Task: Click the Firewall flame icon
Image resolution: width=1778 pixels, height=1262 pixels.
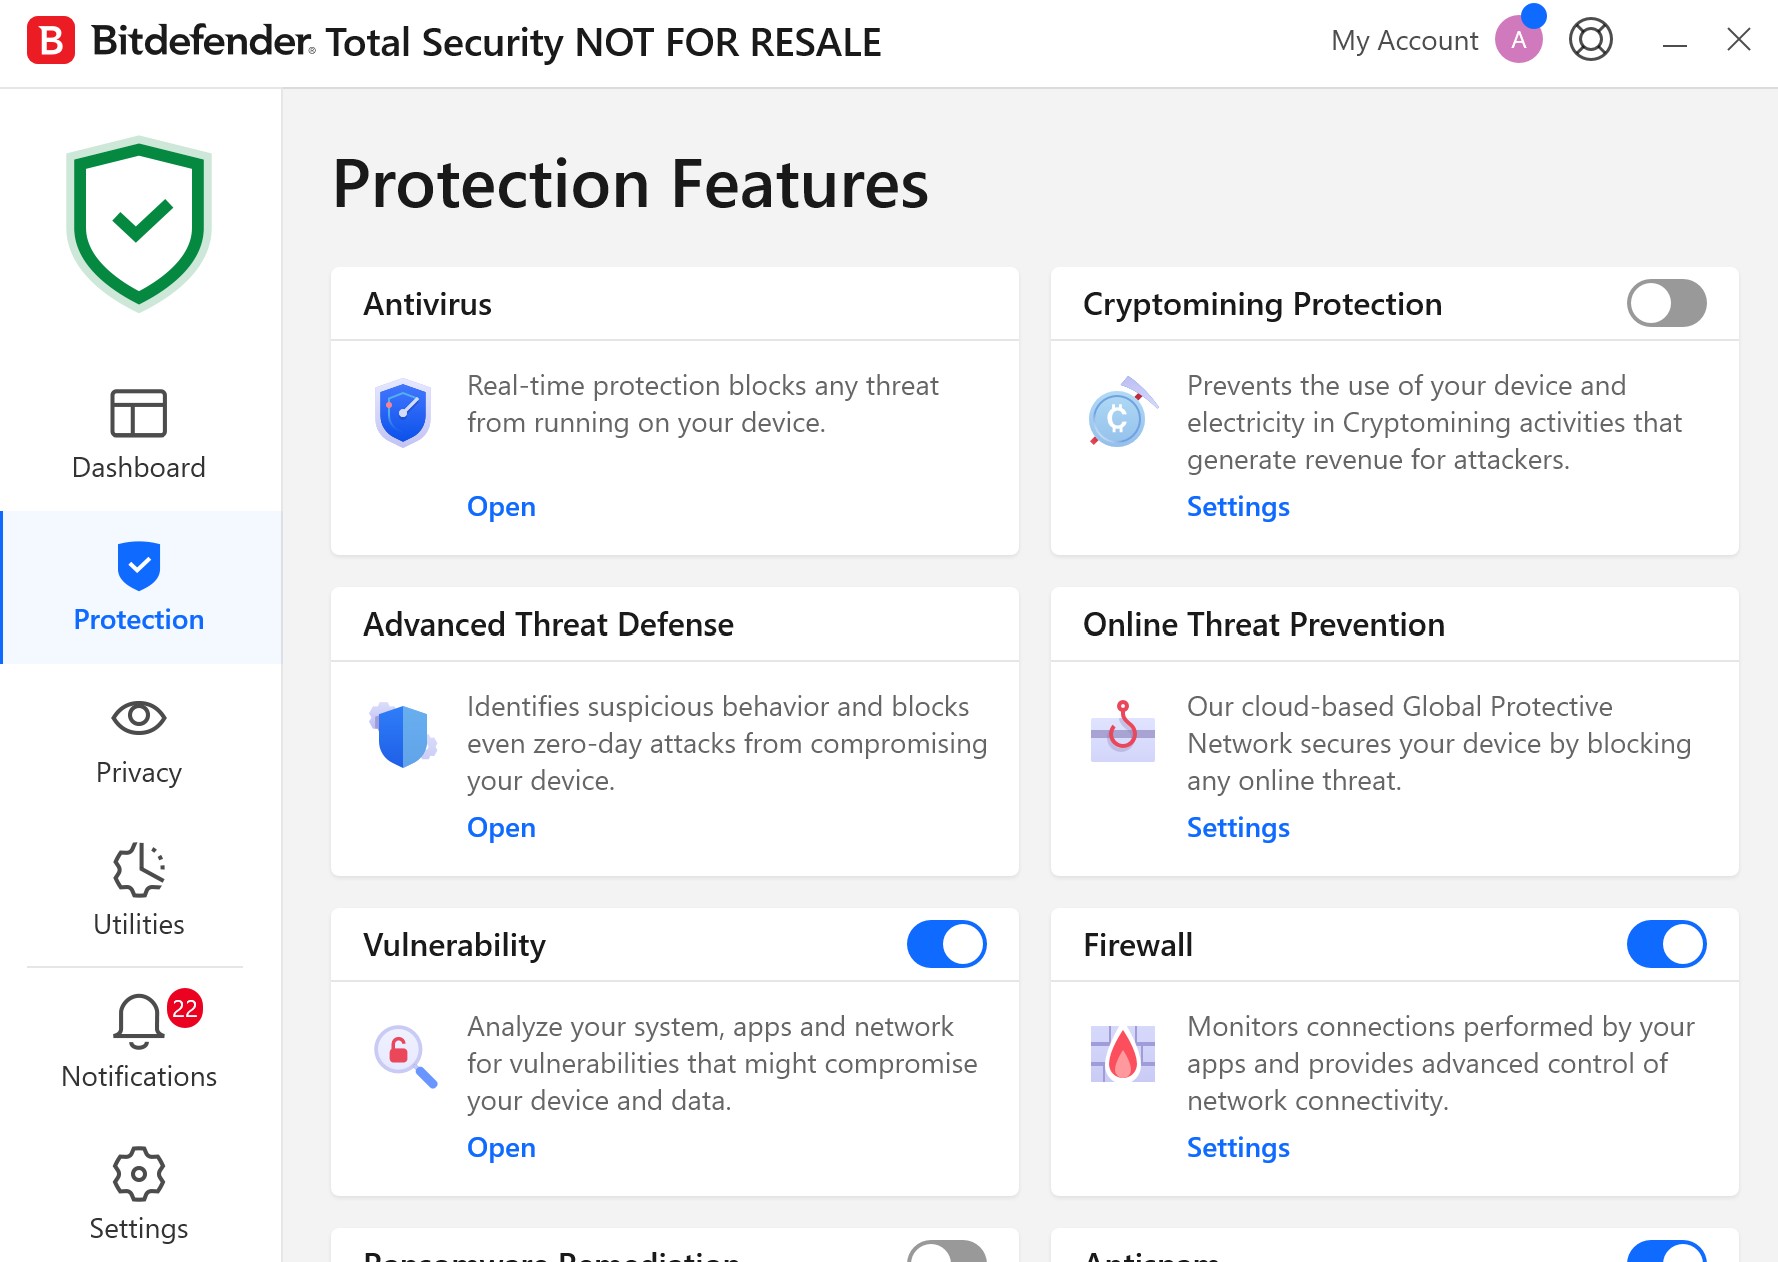Action: (x=1122, y=1053)
